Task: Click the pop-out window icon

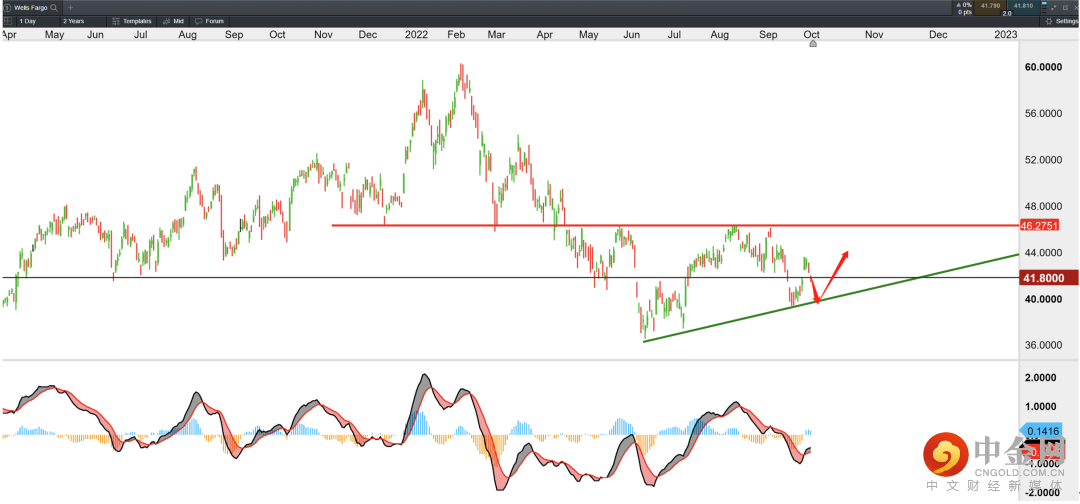Action: click(x=1065, y=8)
